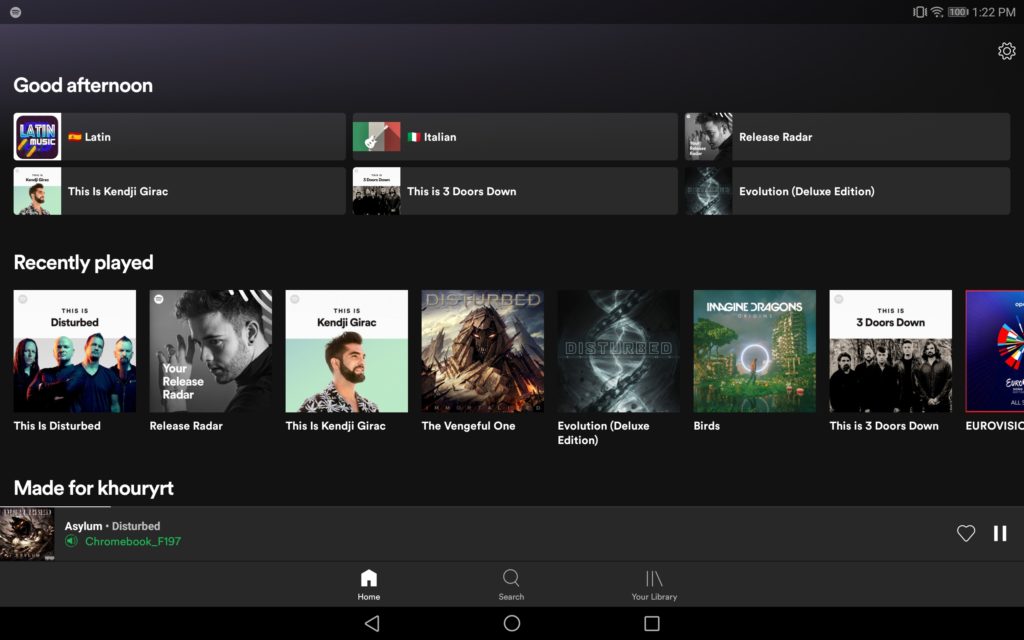Open Spotify settings gear icon
This screenshot has width=1024, height=640.
[x=1006, y=51]
